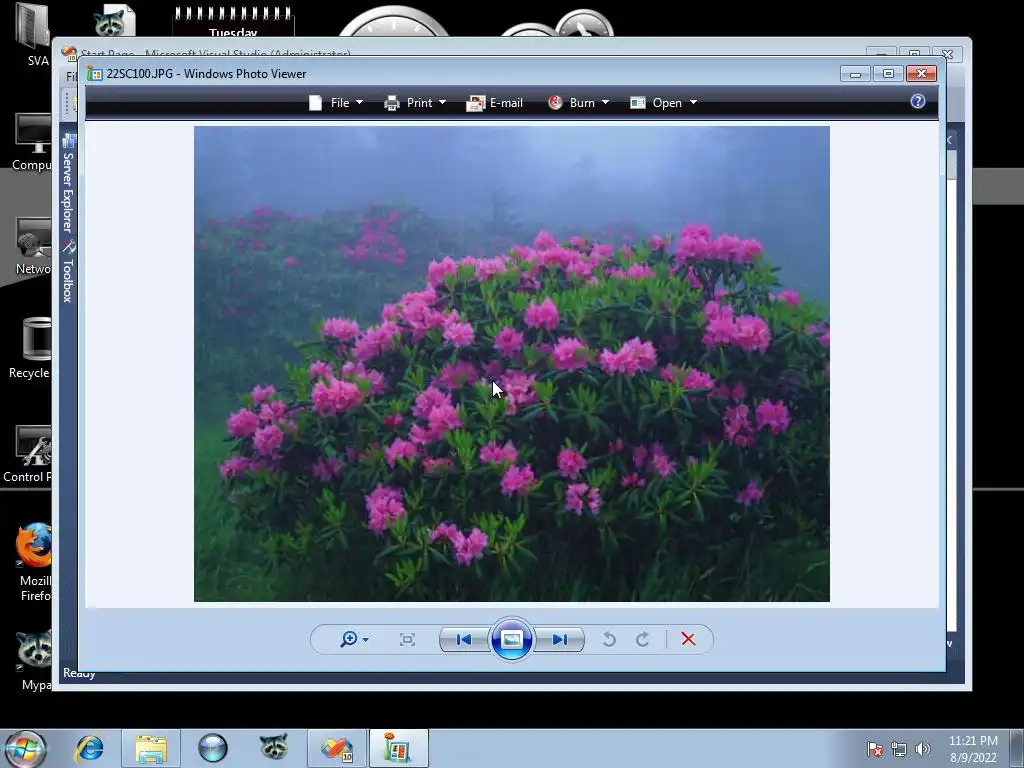This screenshot has width=1024, height=768.
Task: Start the slide show
Action: click(511, 639)
